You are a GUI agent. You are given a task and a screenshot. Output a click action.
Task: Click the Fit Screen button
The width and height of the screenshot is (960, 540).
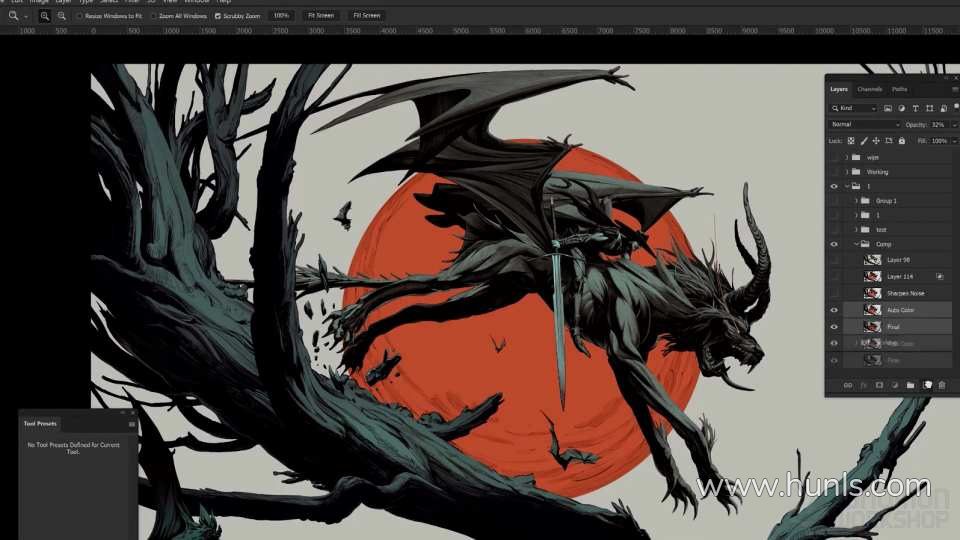pos(321,16)
